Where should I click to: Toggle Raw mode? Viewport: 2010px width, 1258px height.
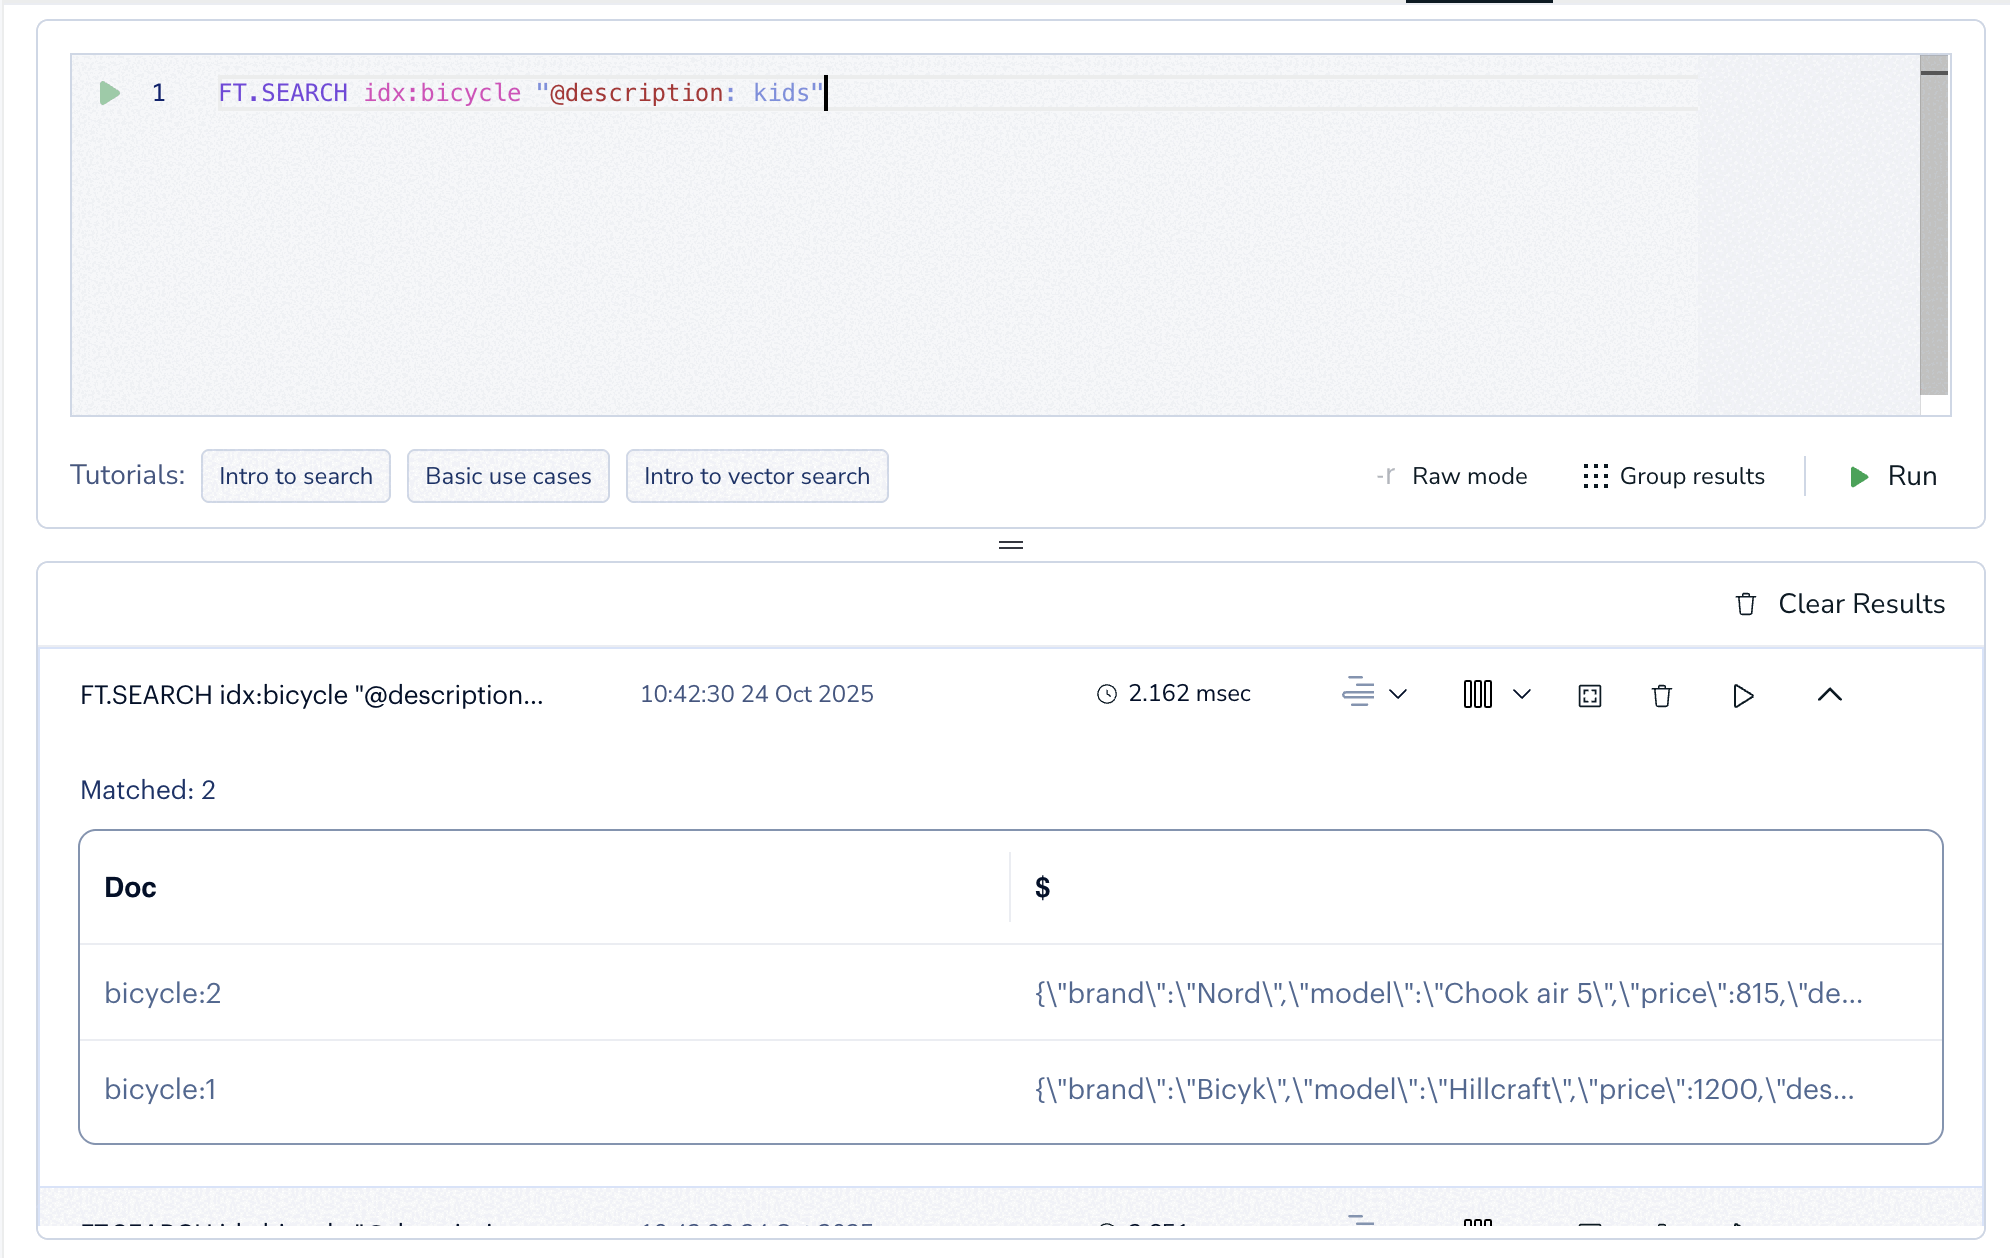pyautogui.click(x=1453, y=476)
